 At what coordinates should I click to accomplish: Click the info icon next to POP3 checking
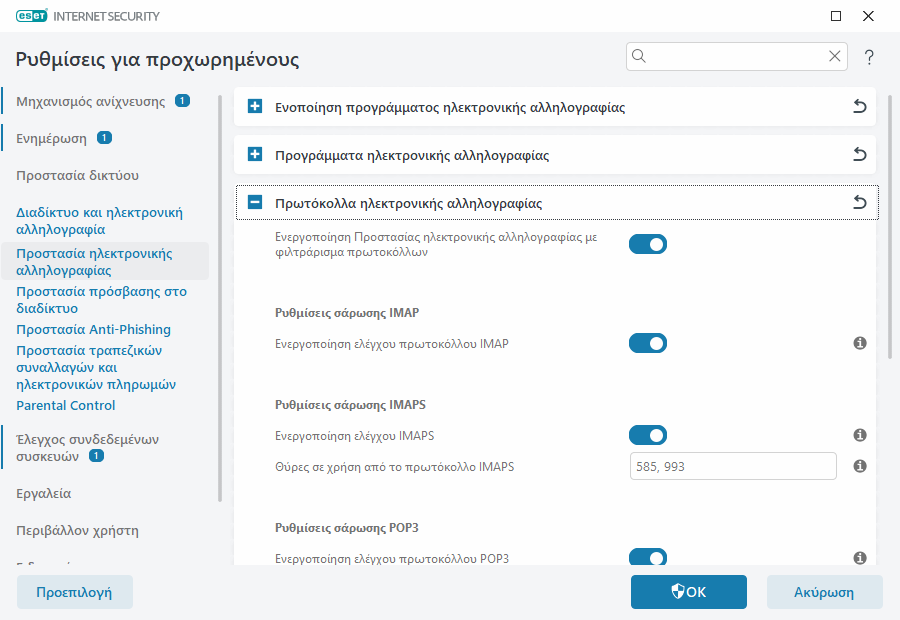point(860,558)
